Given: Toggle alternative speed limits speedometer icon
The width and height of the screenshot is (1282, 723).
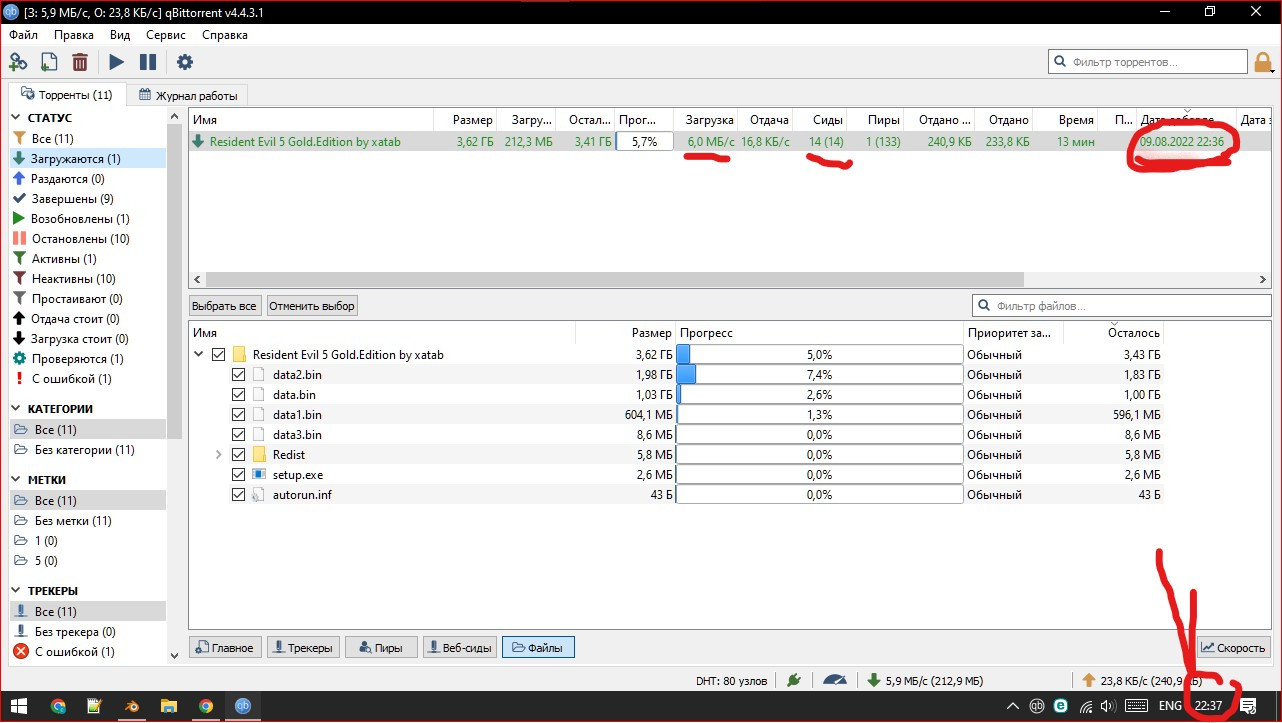Looking at the screenshot, I should (x=835, y=680).
